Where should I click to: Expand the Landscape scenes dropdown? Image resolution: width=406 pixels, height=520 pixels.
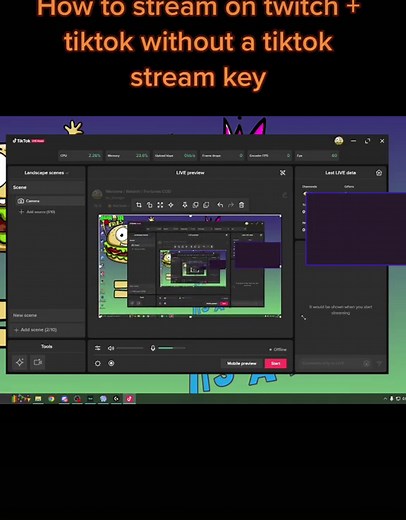tap(46, 173)
